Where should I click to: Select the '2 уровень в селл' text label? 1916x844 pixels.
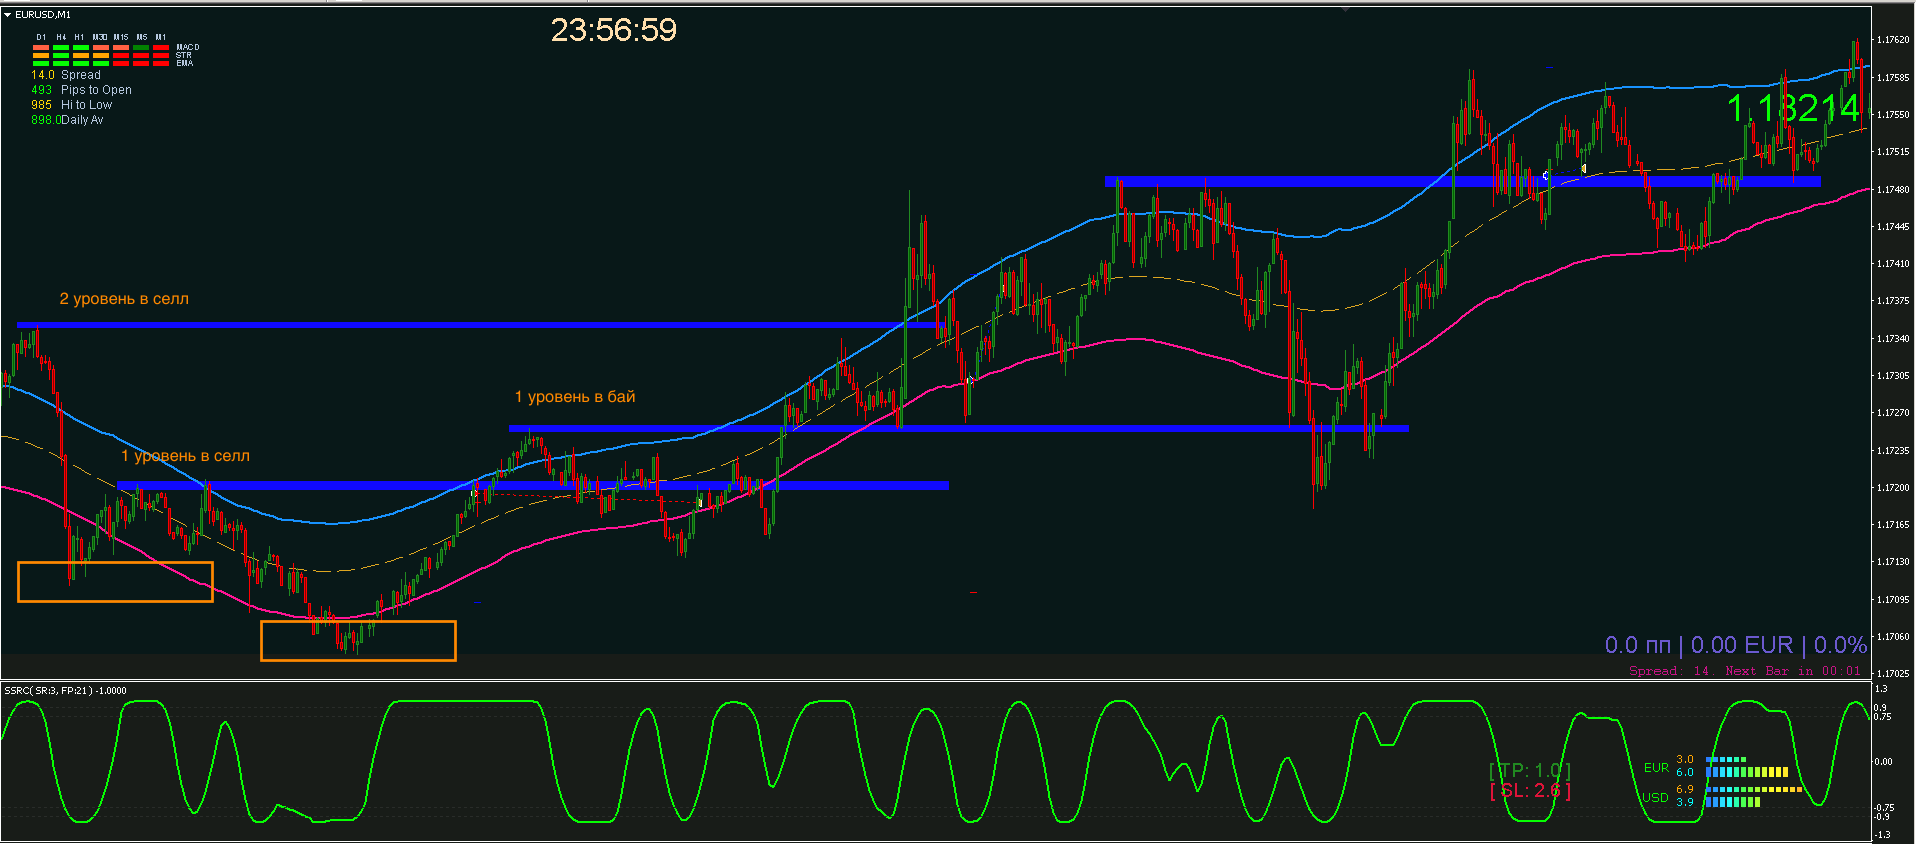click(x=124, y=299)
